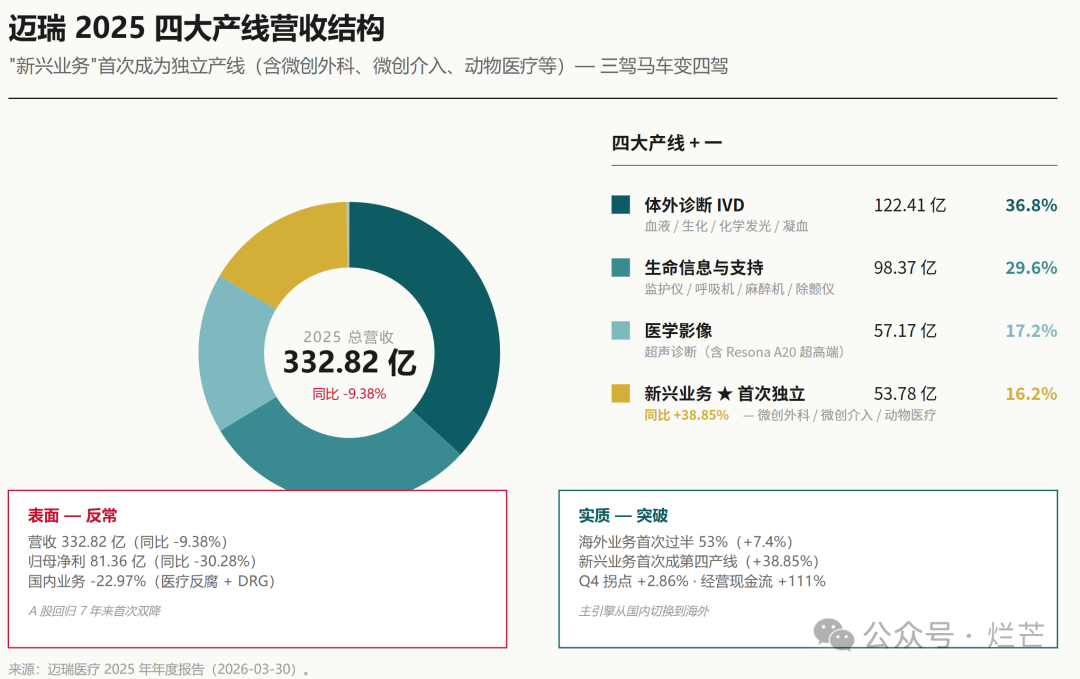Click the subtitle starting with "新兴业务"首次成为独立产线

(x=368, y=66)
